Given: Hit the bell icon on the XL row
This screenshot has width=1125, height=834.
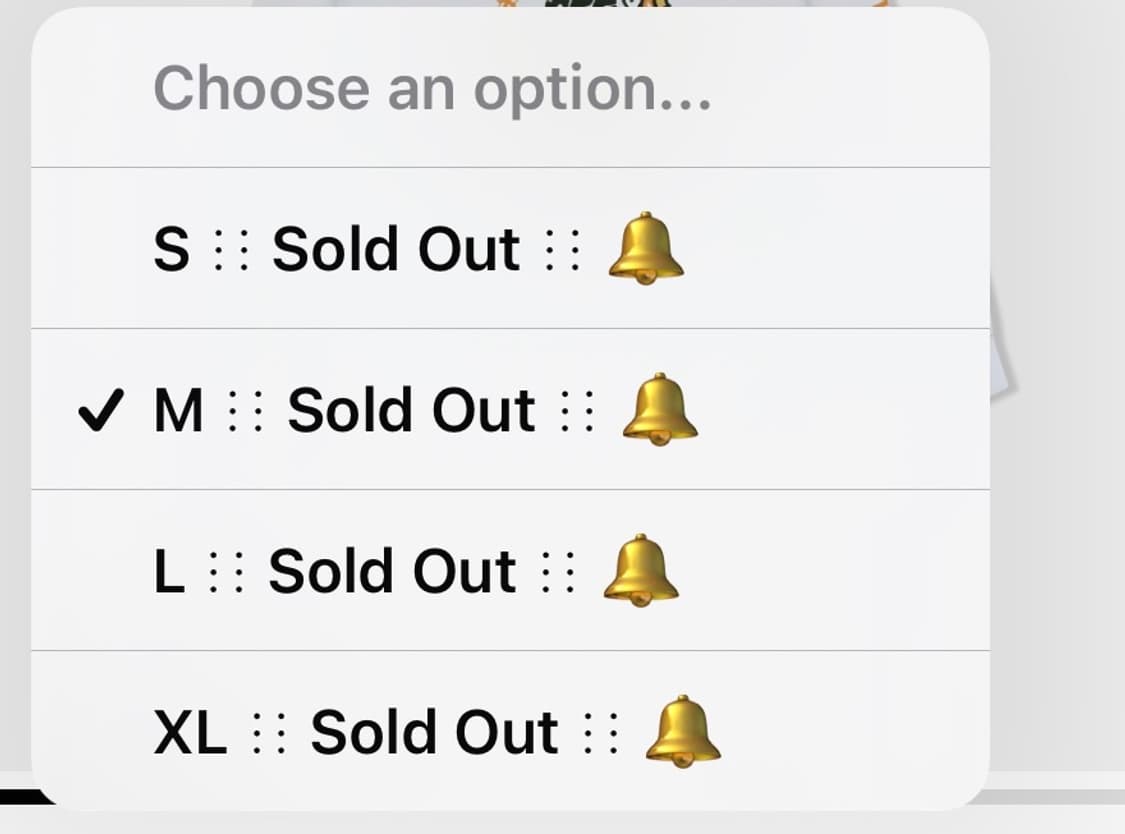Looking at the screenshot, I should tap(682, 732).
